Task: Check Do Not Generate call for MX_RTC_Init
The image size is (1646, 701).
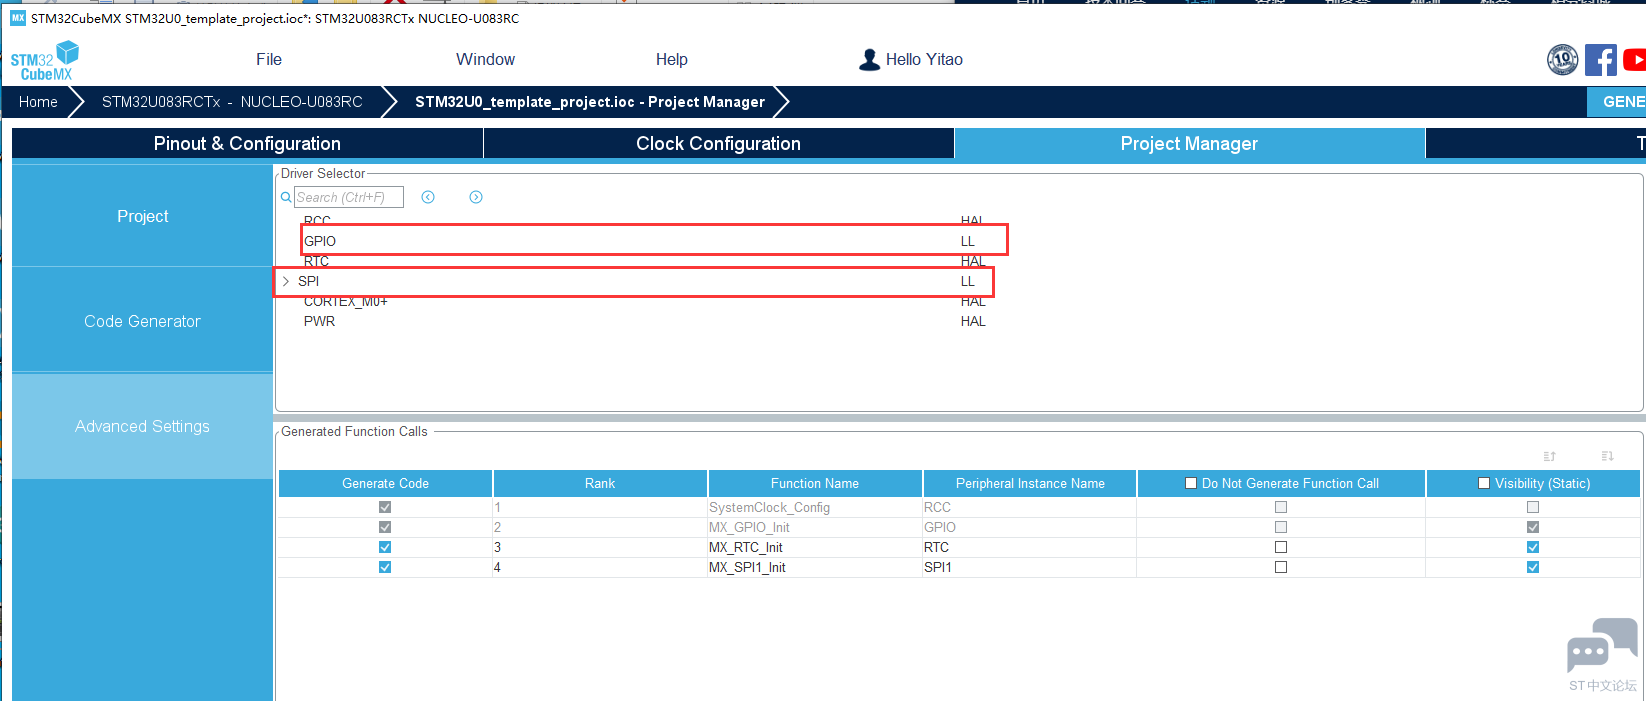Action: [x=1281, y=547]
